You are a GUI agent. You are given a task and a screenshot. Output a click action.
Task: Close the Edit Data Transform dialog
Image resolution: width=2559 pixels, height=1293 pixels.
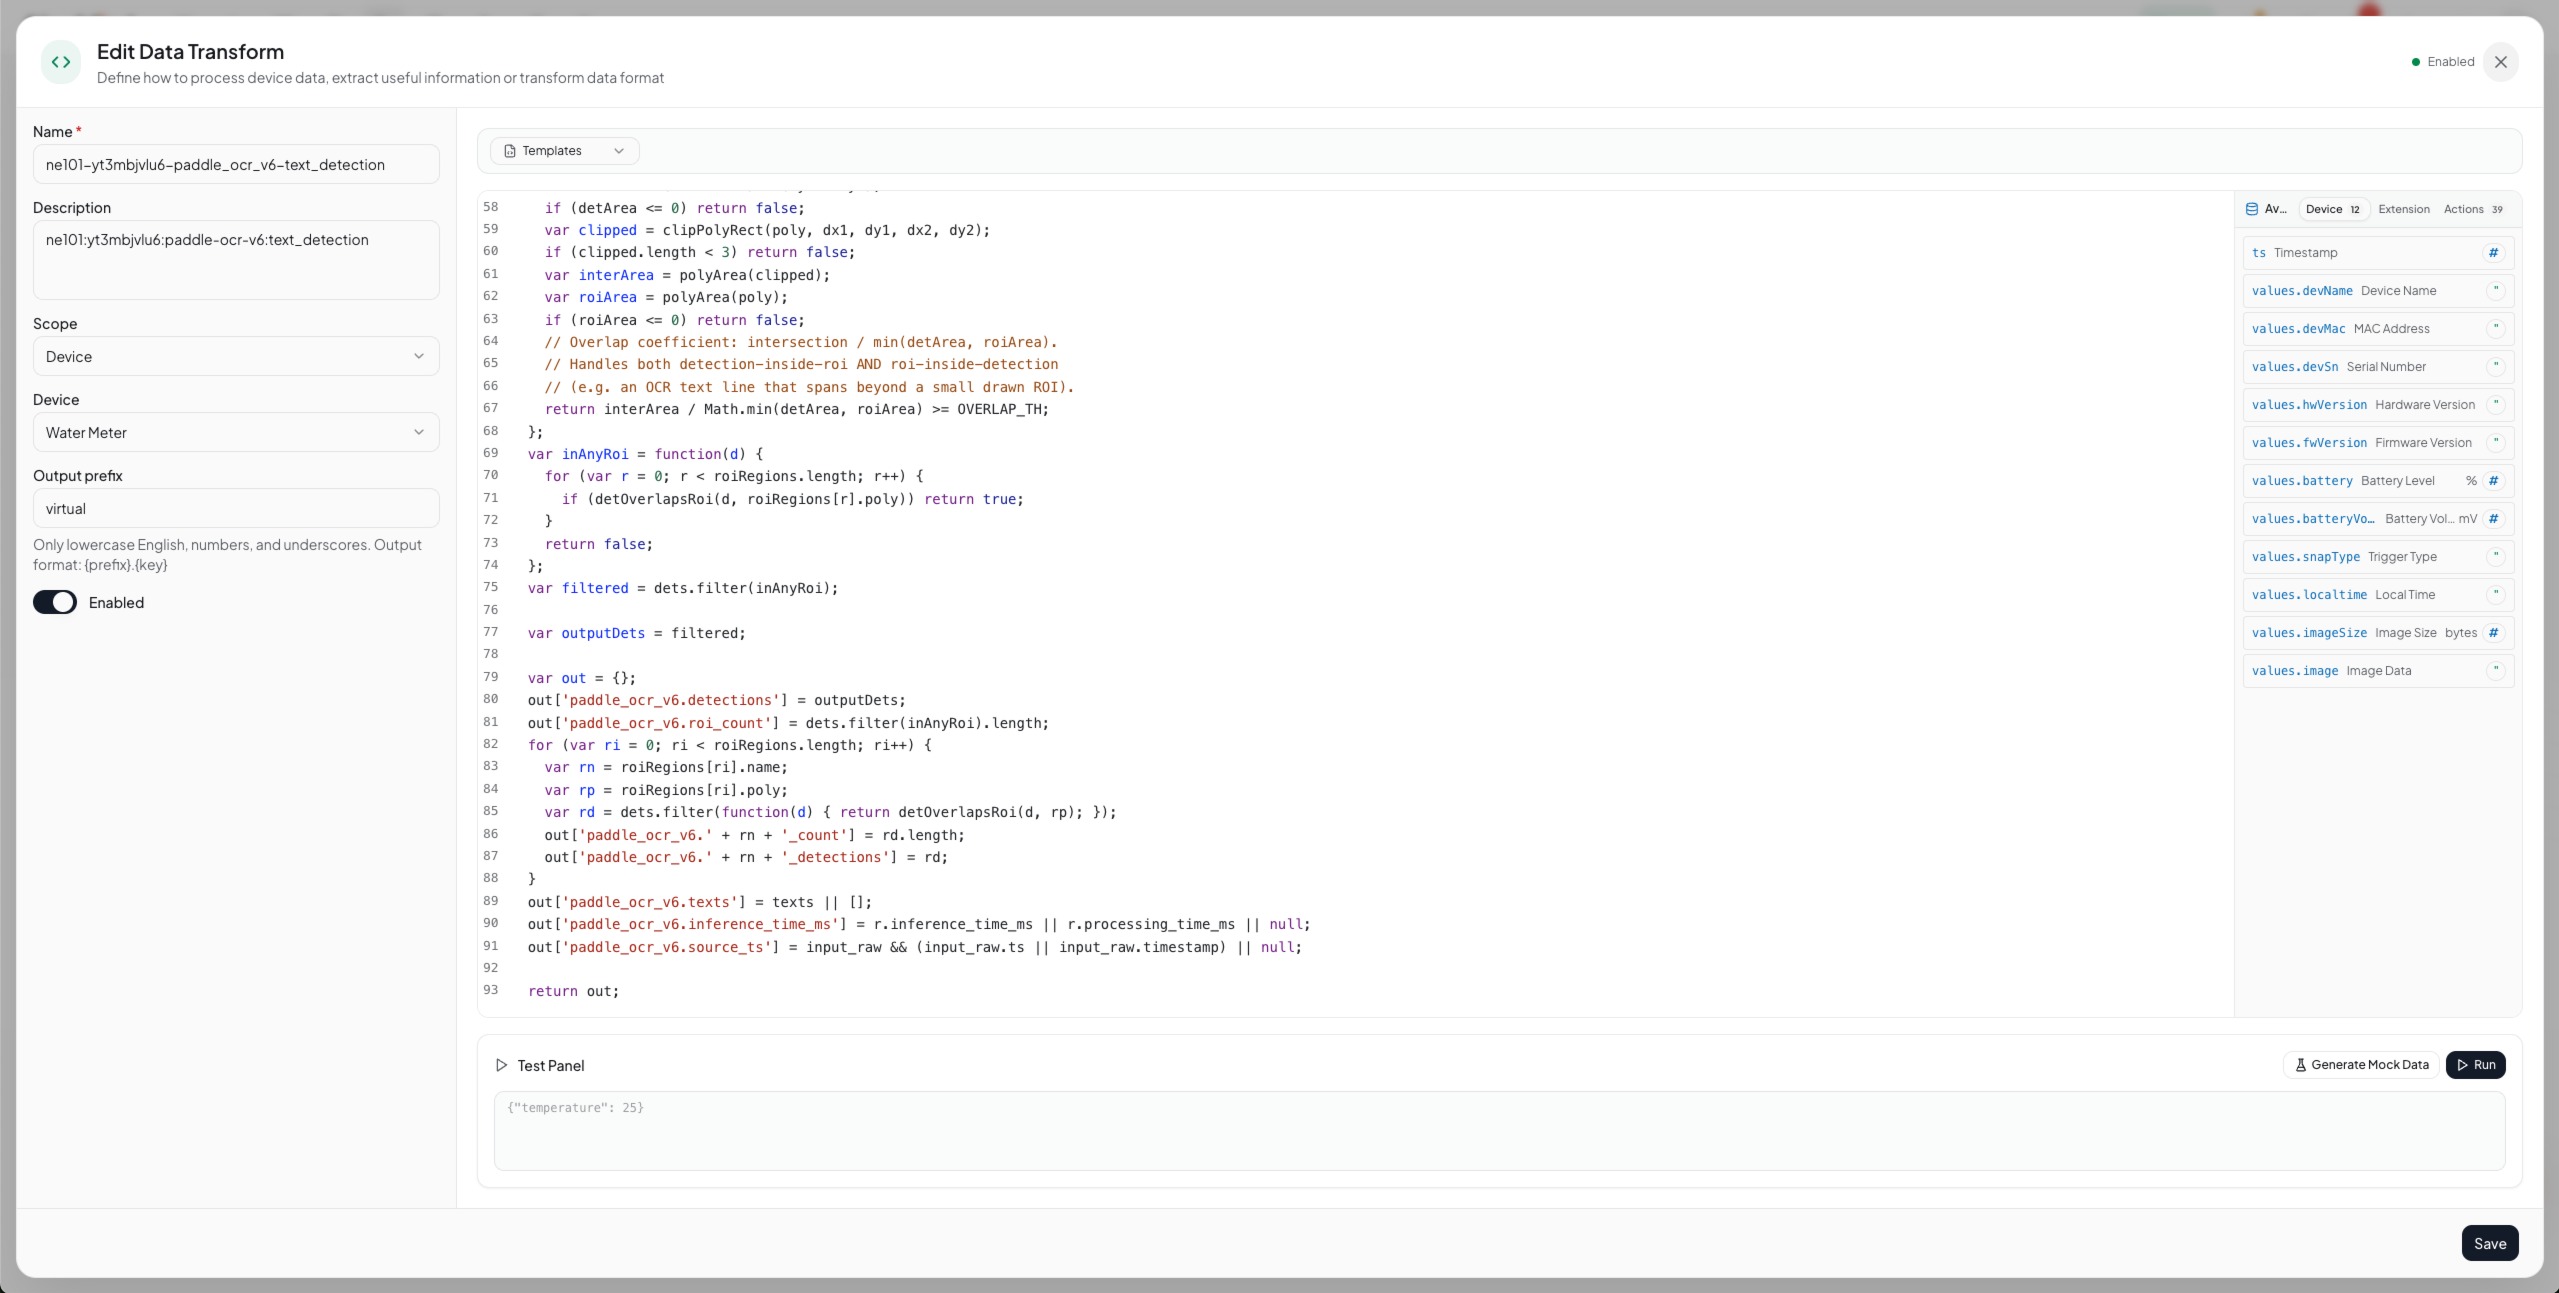pyautogui.click(x=2500, y=62)
